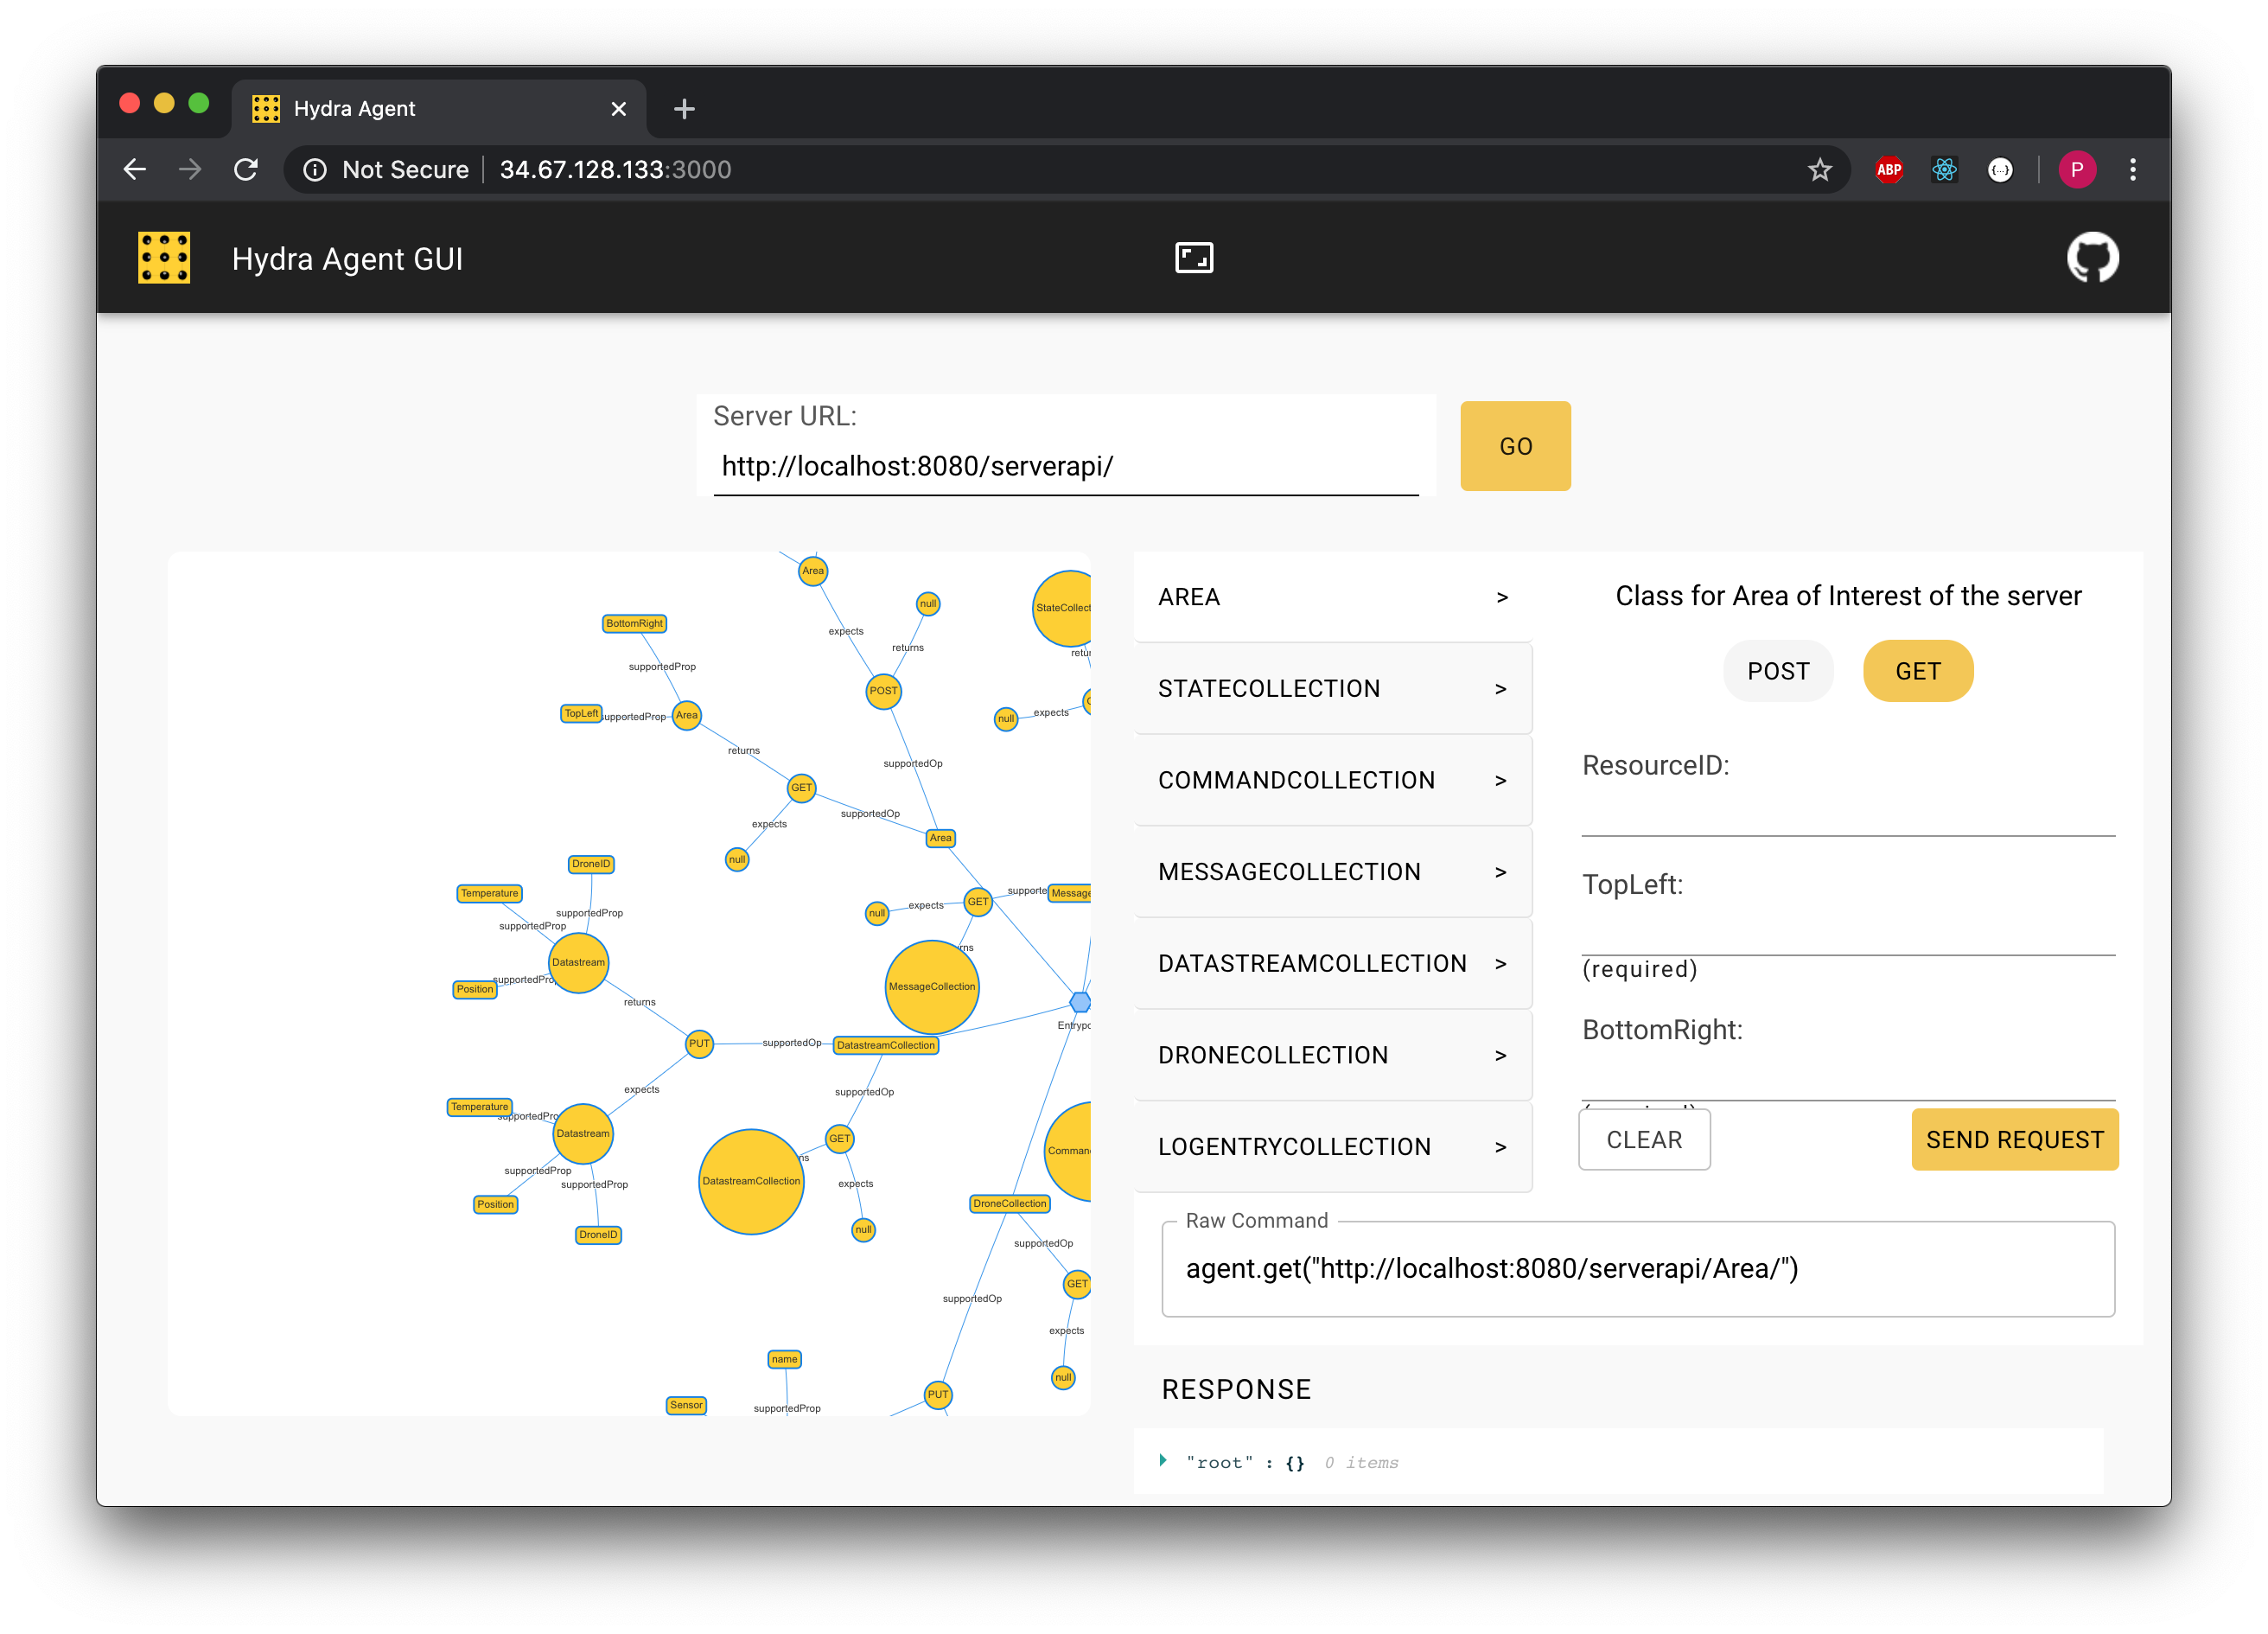2268x1634 pixels.
Task: Click the large DatastreamCollection circle node
Action: pos(751,1181)
